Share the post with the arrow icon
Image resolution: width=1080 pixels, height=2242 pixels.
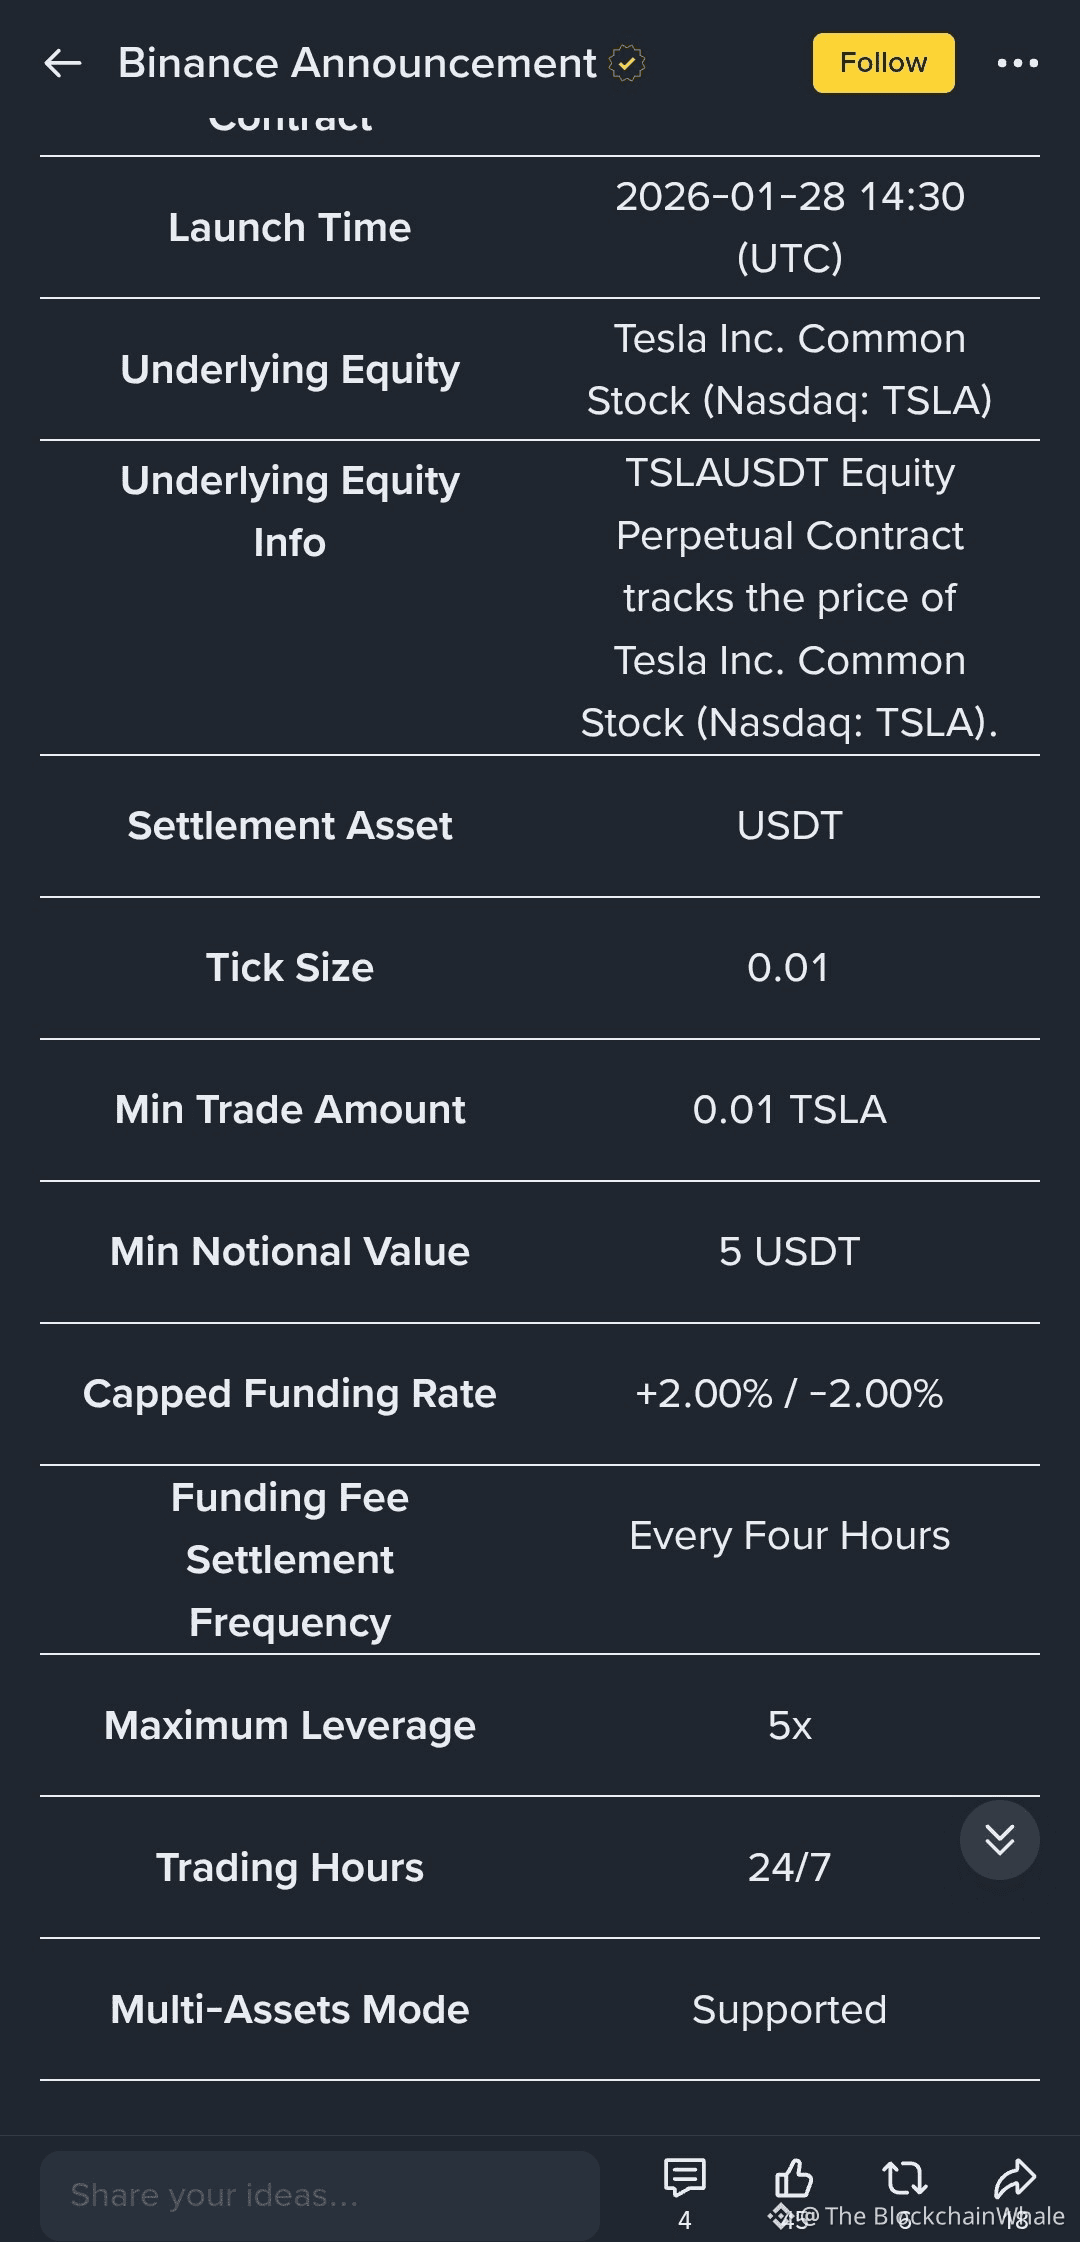click(x=1015, y=2177)
